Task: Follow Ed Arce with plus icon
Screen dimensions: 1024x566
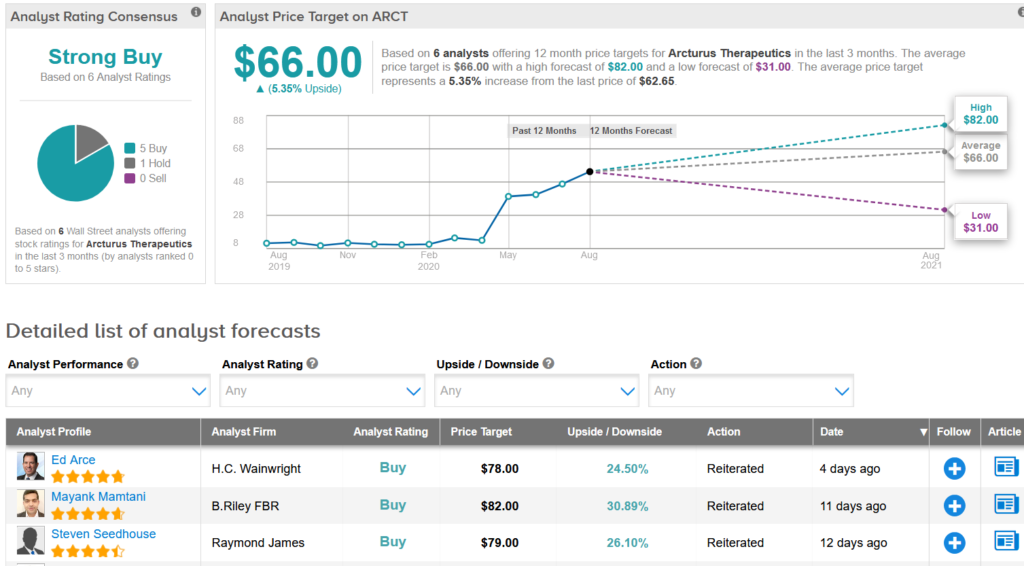Action: [954, 468]
